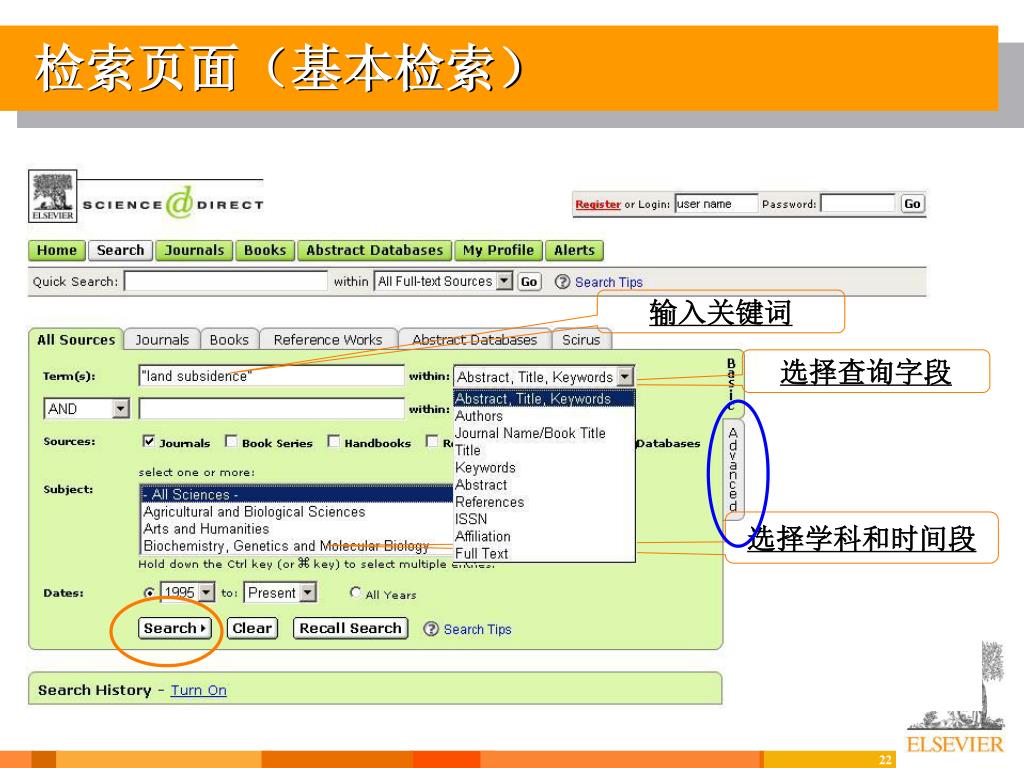Open My Profile navigation button
The image size is (1024, 768).
click(x=498, y=250)
